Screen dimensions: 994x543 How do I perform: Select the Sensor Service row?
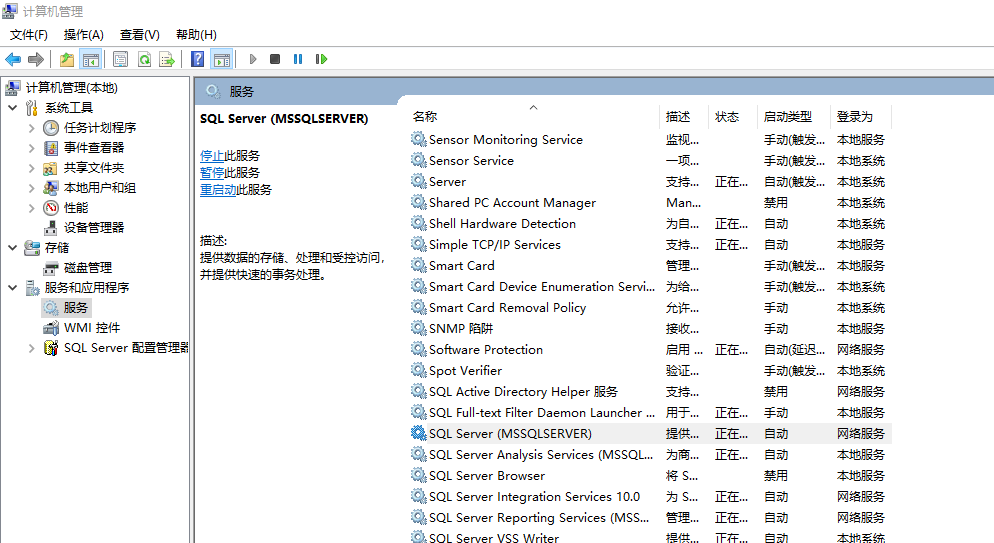pyautogui.click(x=650, y=160)
